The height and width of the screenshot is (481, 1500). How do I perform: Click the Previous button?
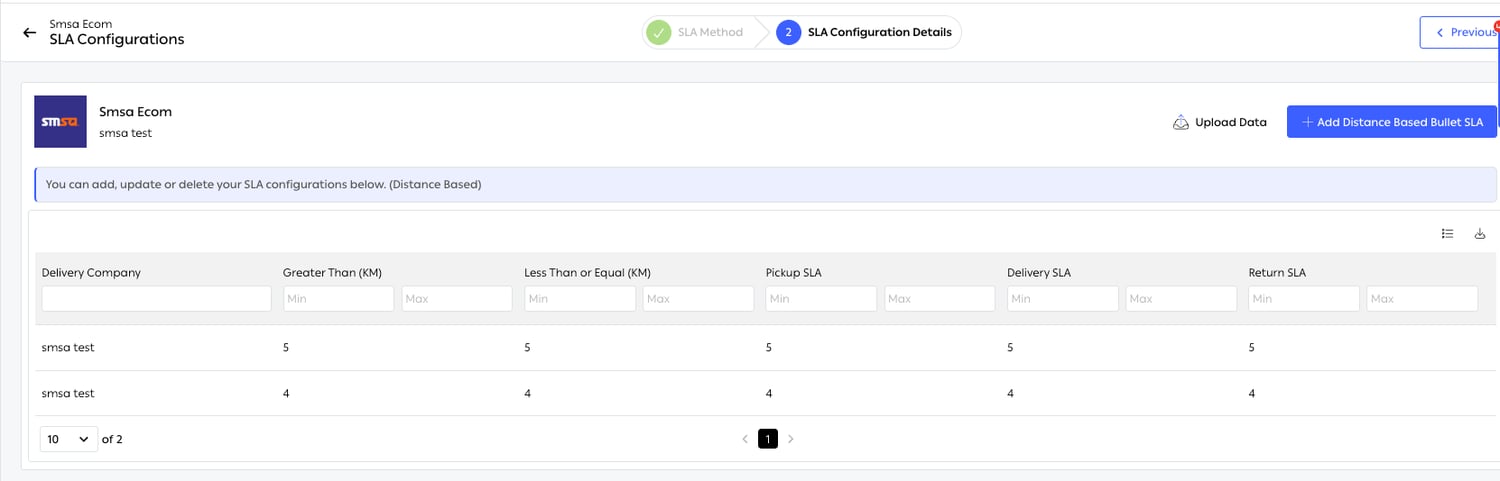[1459, 32]
